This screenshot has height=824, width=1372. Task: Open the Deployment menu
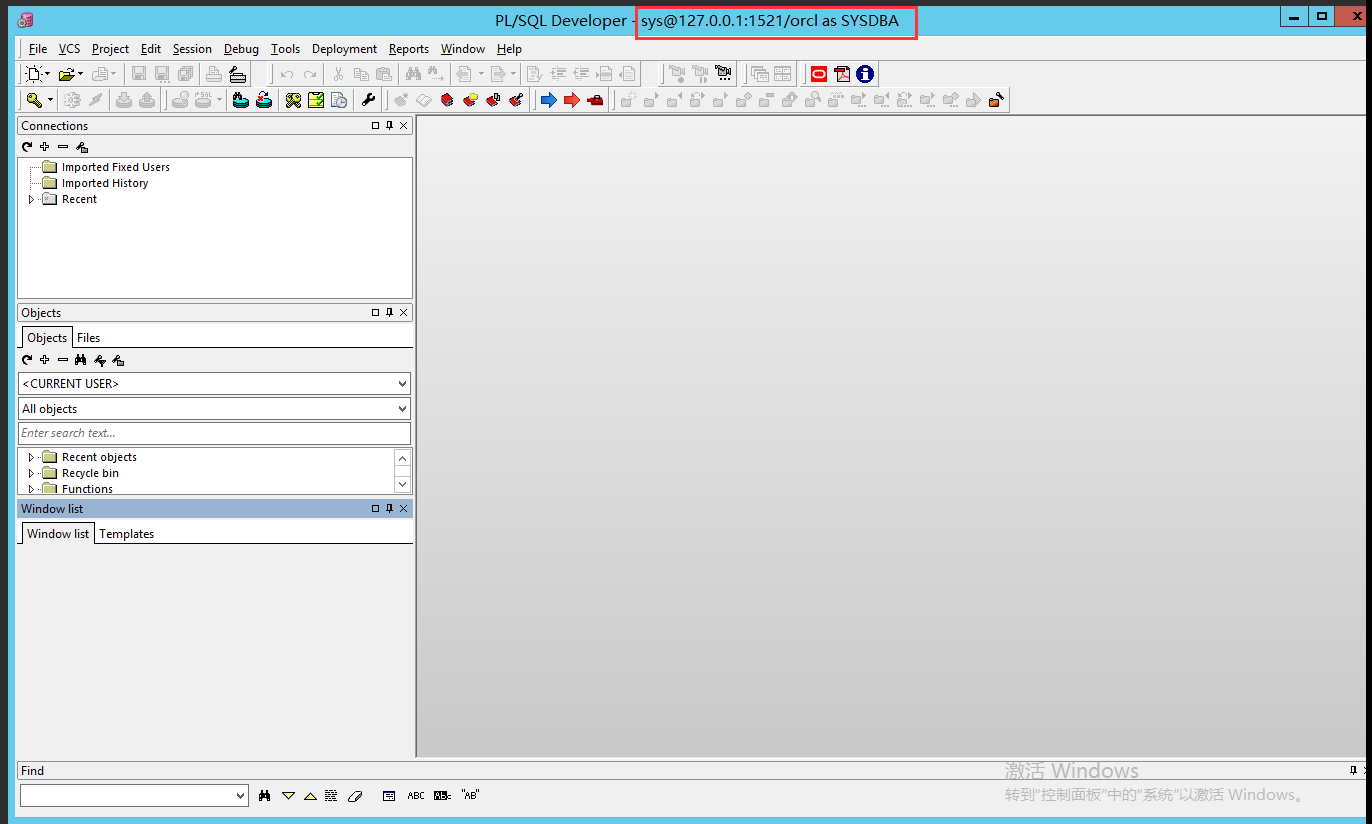pyautogui.click(x=344, y=49)
